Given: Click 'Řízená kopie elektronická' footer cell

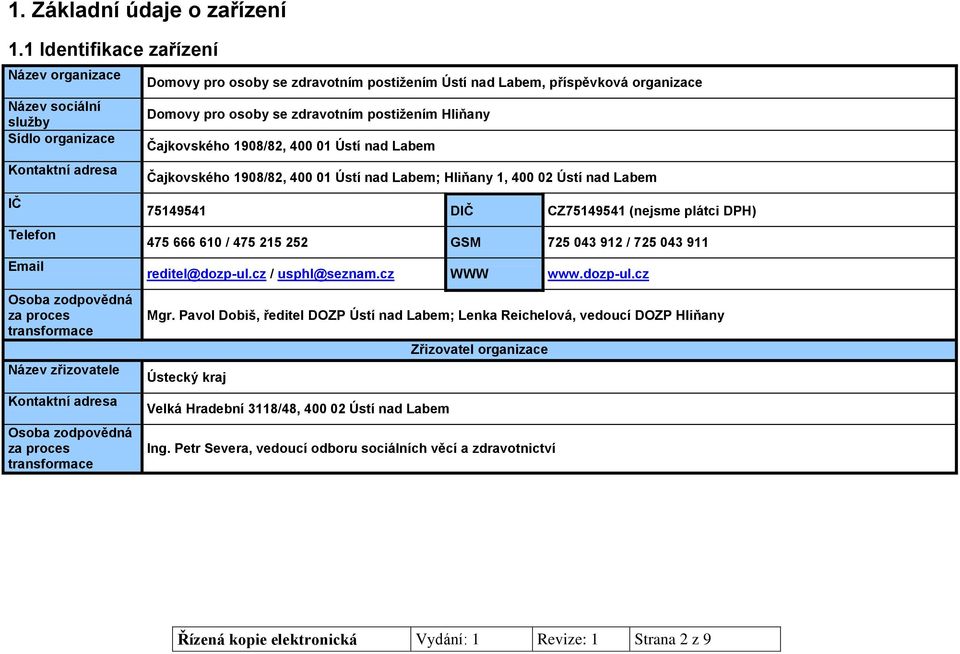Looking at the screenshot, I should coord(291,639).
